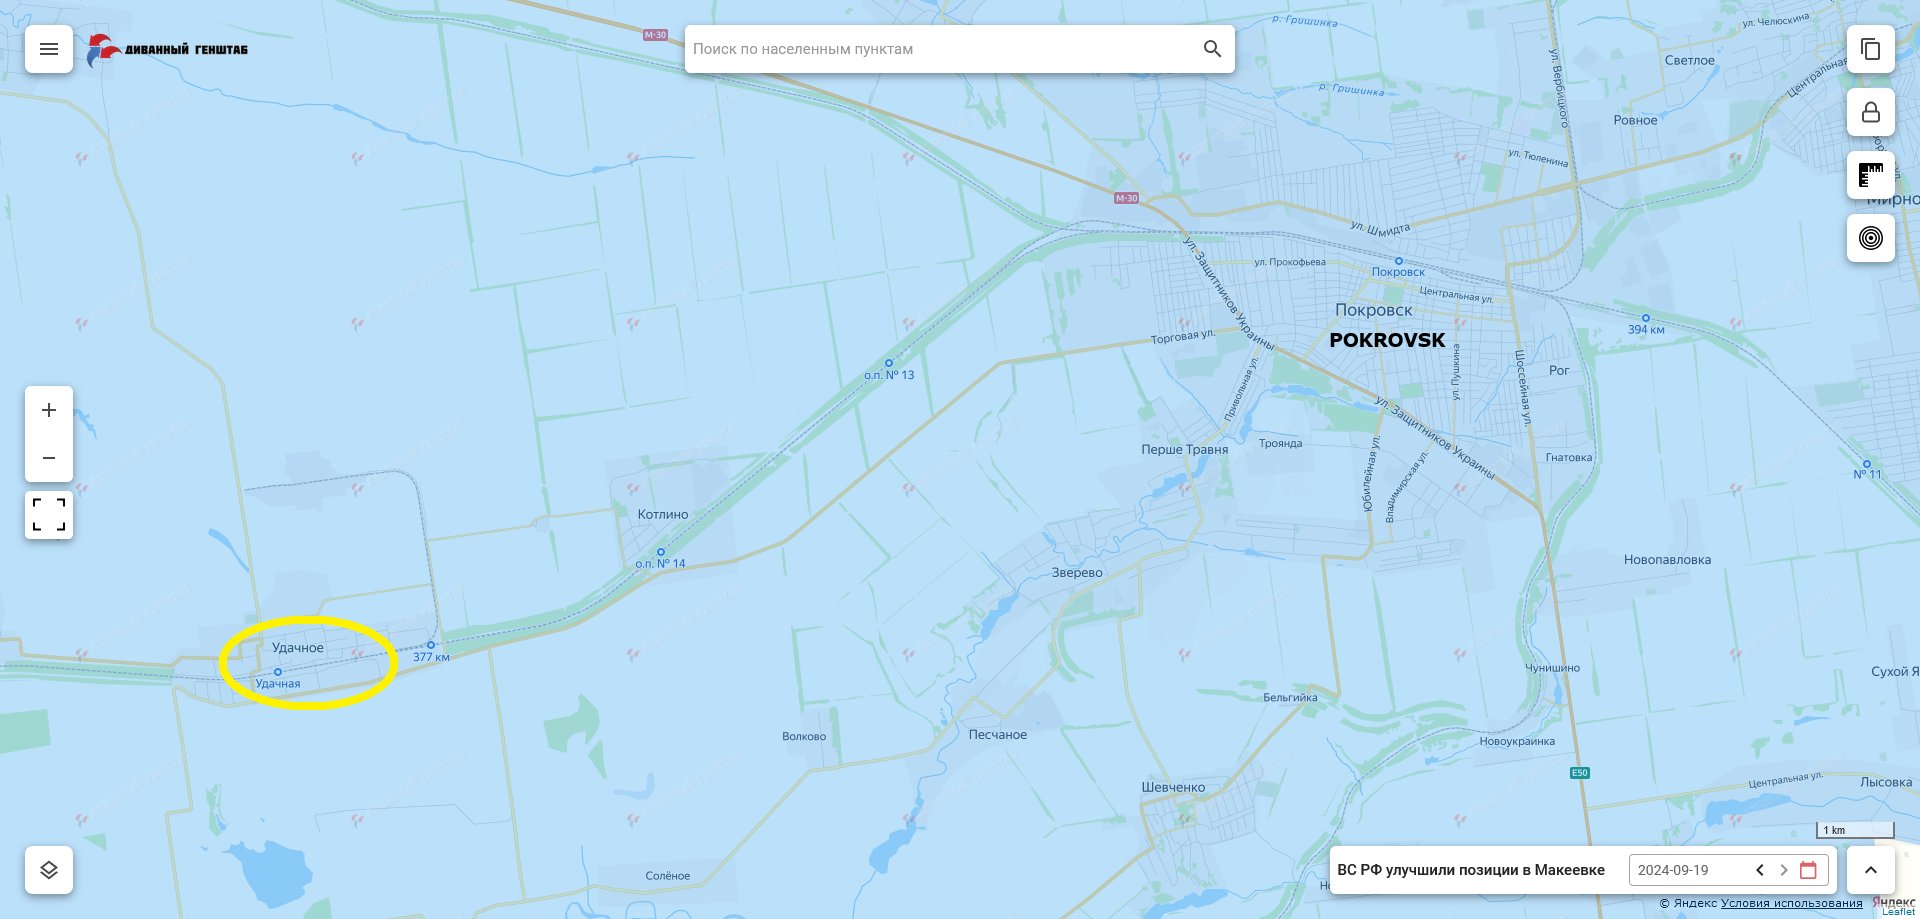Expand the bottom news panel
The width and height of the screenshot is (1920, 919).
pos(1871,870)
